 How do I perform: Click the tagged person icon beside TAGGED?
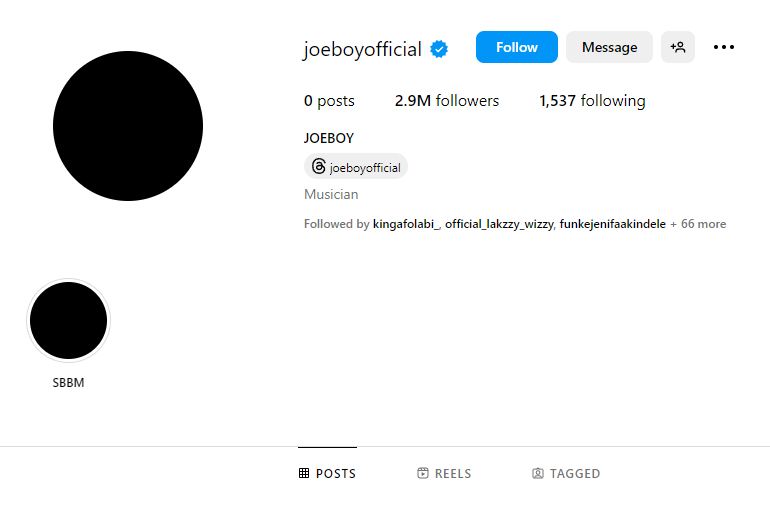(538, 474)
